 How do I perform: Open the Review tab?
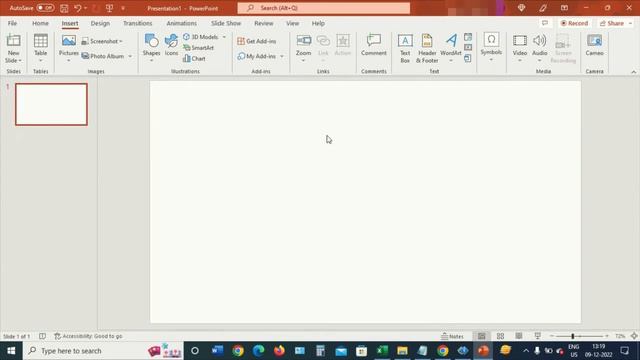point(264,23)
